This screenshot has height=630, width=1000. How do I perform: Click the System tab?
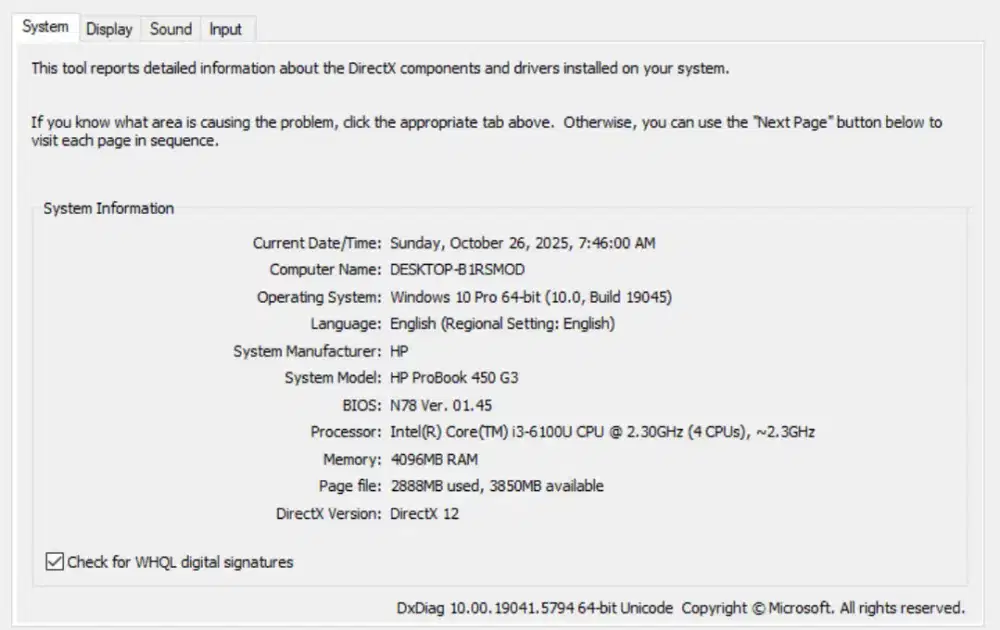tap(45, 28)
